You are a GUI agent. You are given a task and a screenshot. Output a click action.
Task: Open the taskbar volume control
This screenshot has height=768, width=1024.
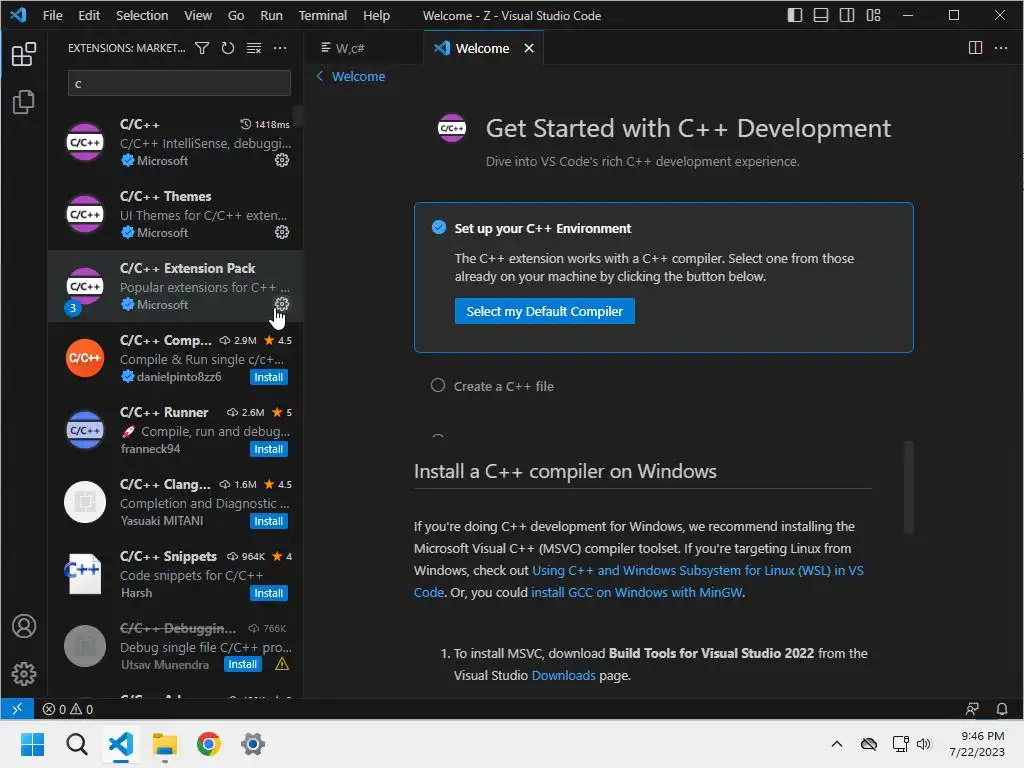pyautogui.click(x=923, y=744)
